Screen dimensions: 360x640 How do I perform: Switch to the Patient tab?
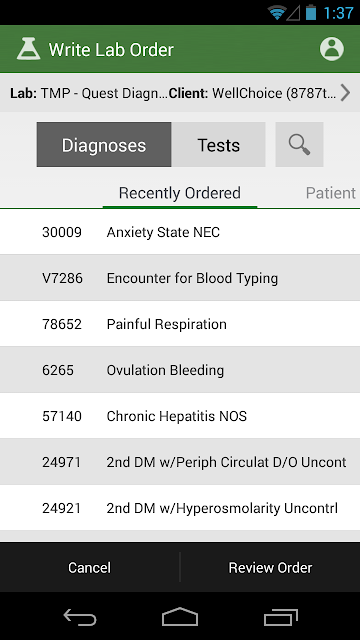pos(331,193)
